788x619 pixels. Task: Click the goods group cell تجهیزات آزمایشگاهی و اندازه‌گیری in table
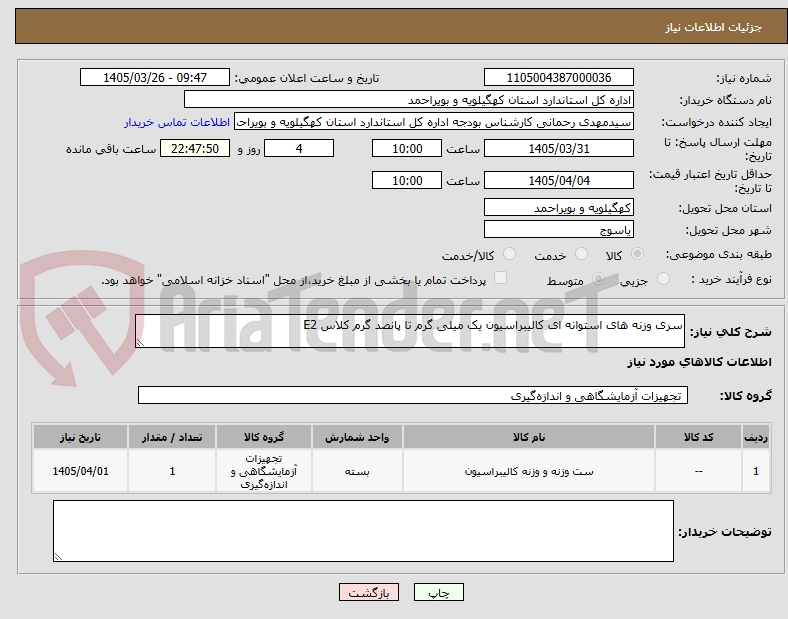[x=264, y=471]
